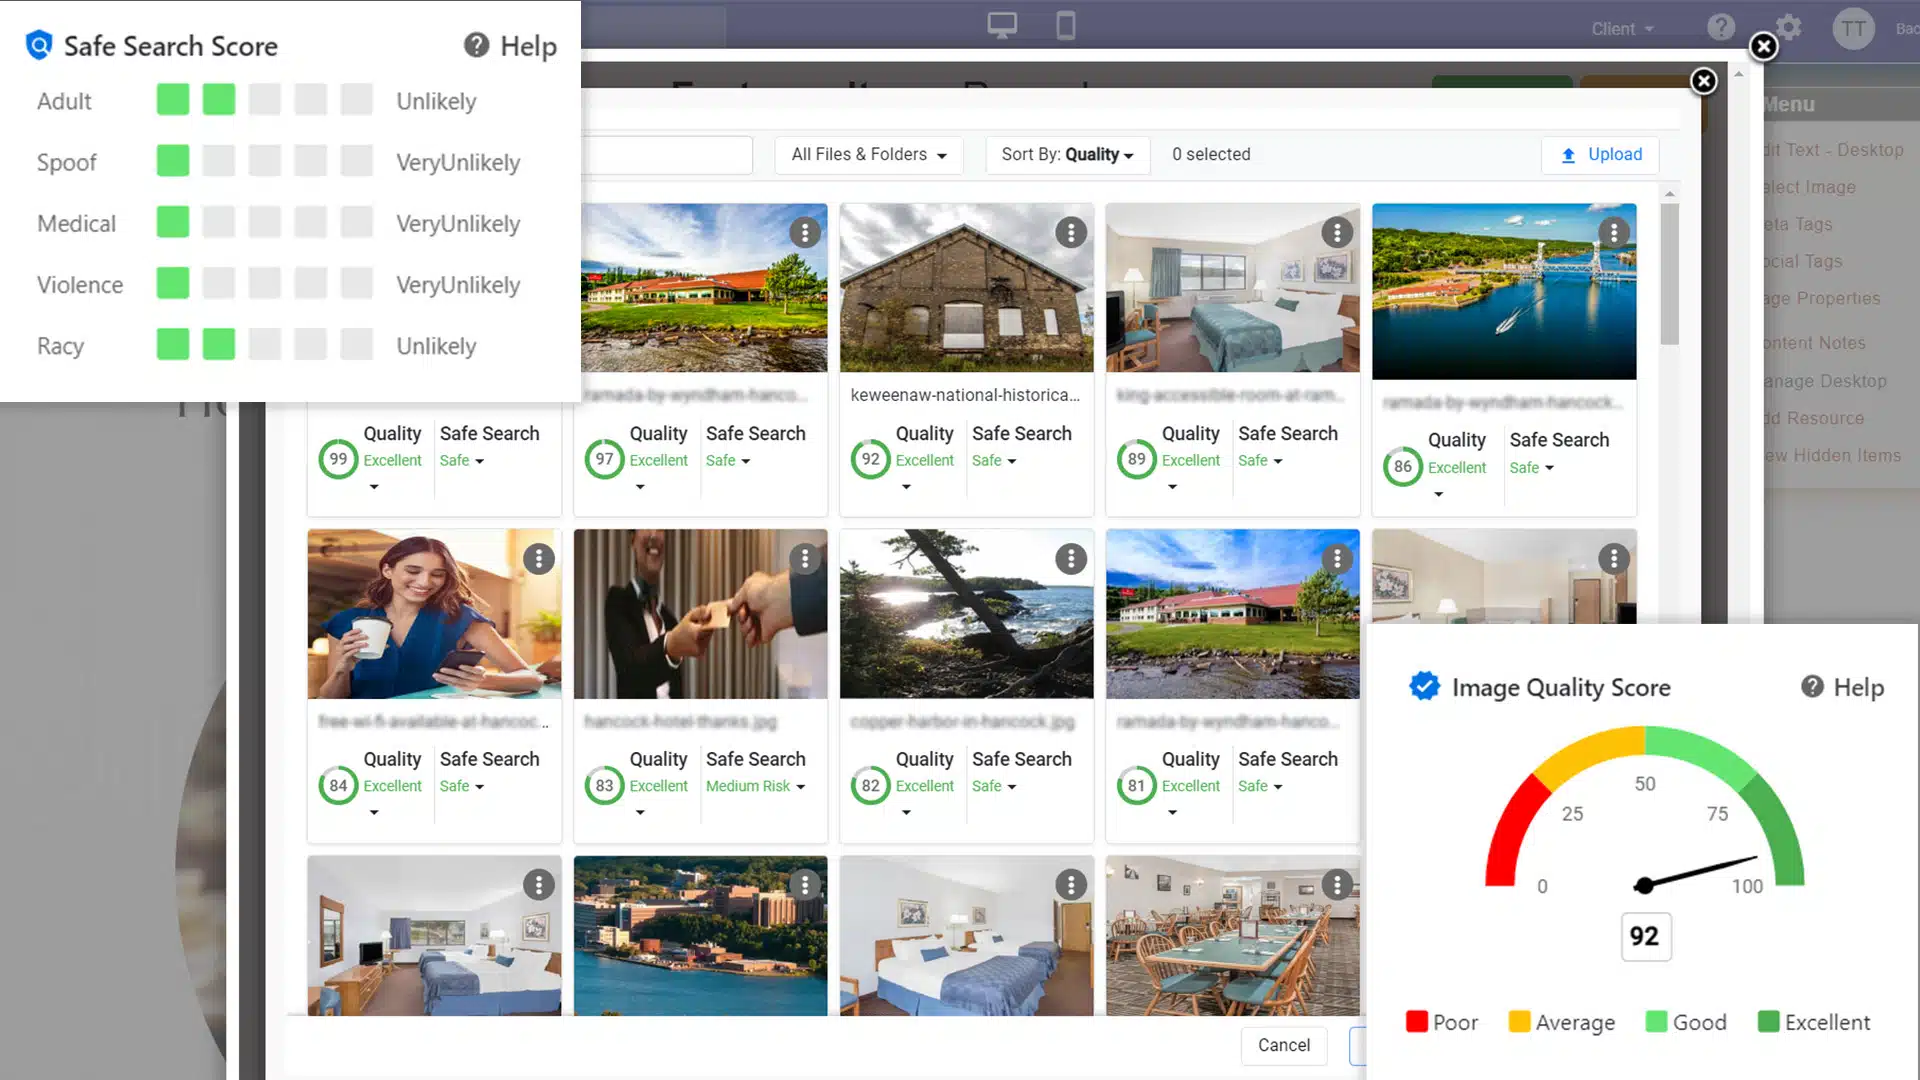Screen dimensions: 1920x1080
Task: Click Social Tags menu item
Action: click(1803, 261)
